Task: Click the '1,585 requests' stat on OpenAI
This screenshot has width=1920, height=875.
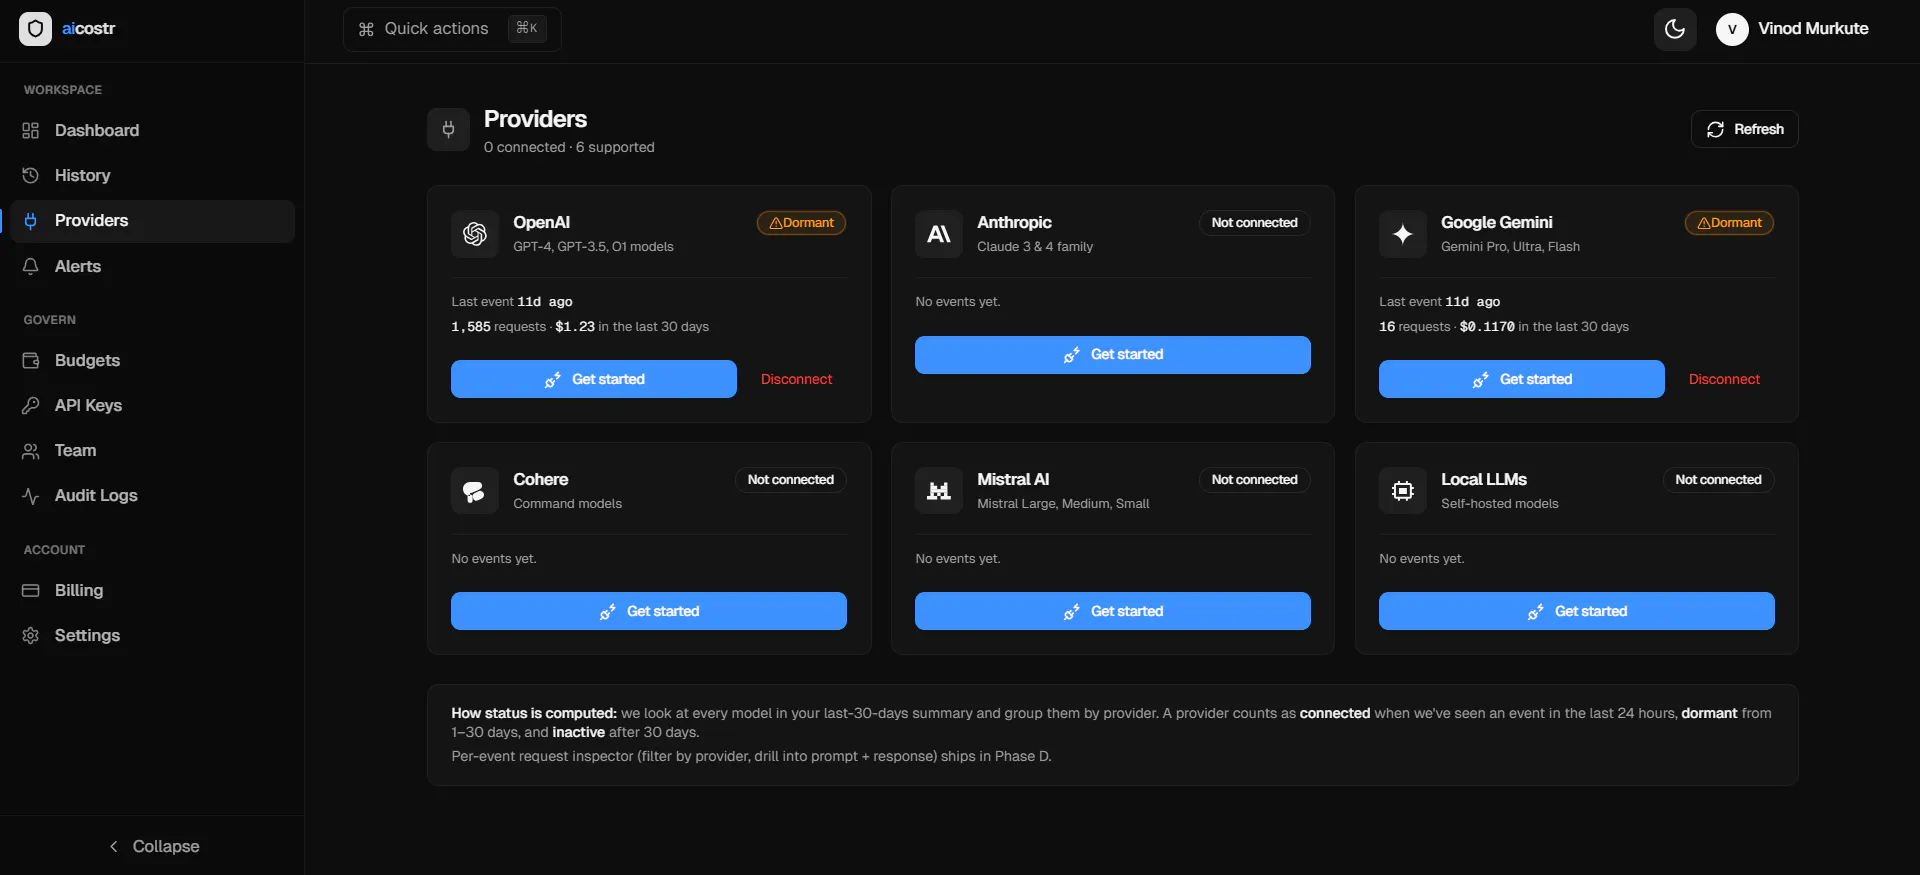Action: [x=498, y=327]
